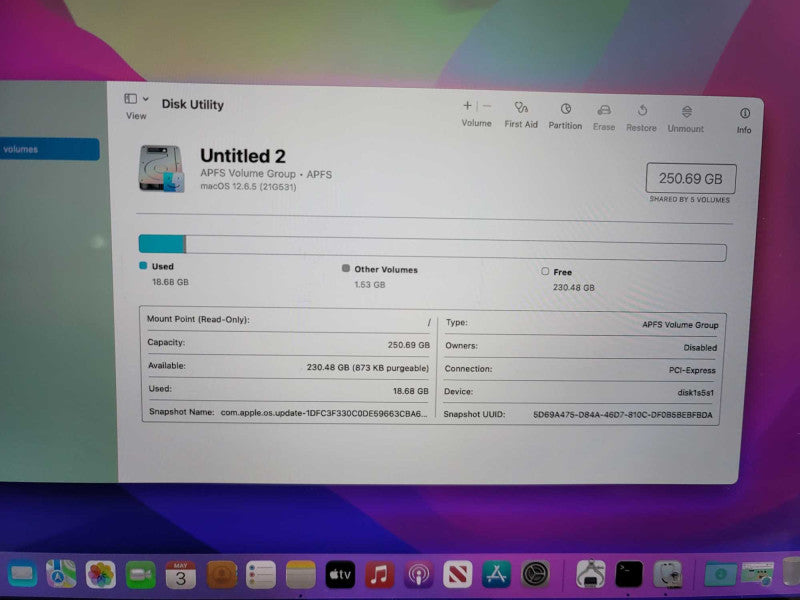This screenshot has height=600, width=800.
Task: Open News from the Dock
Action: pos(458,574)
